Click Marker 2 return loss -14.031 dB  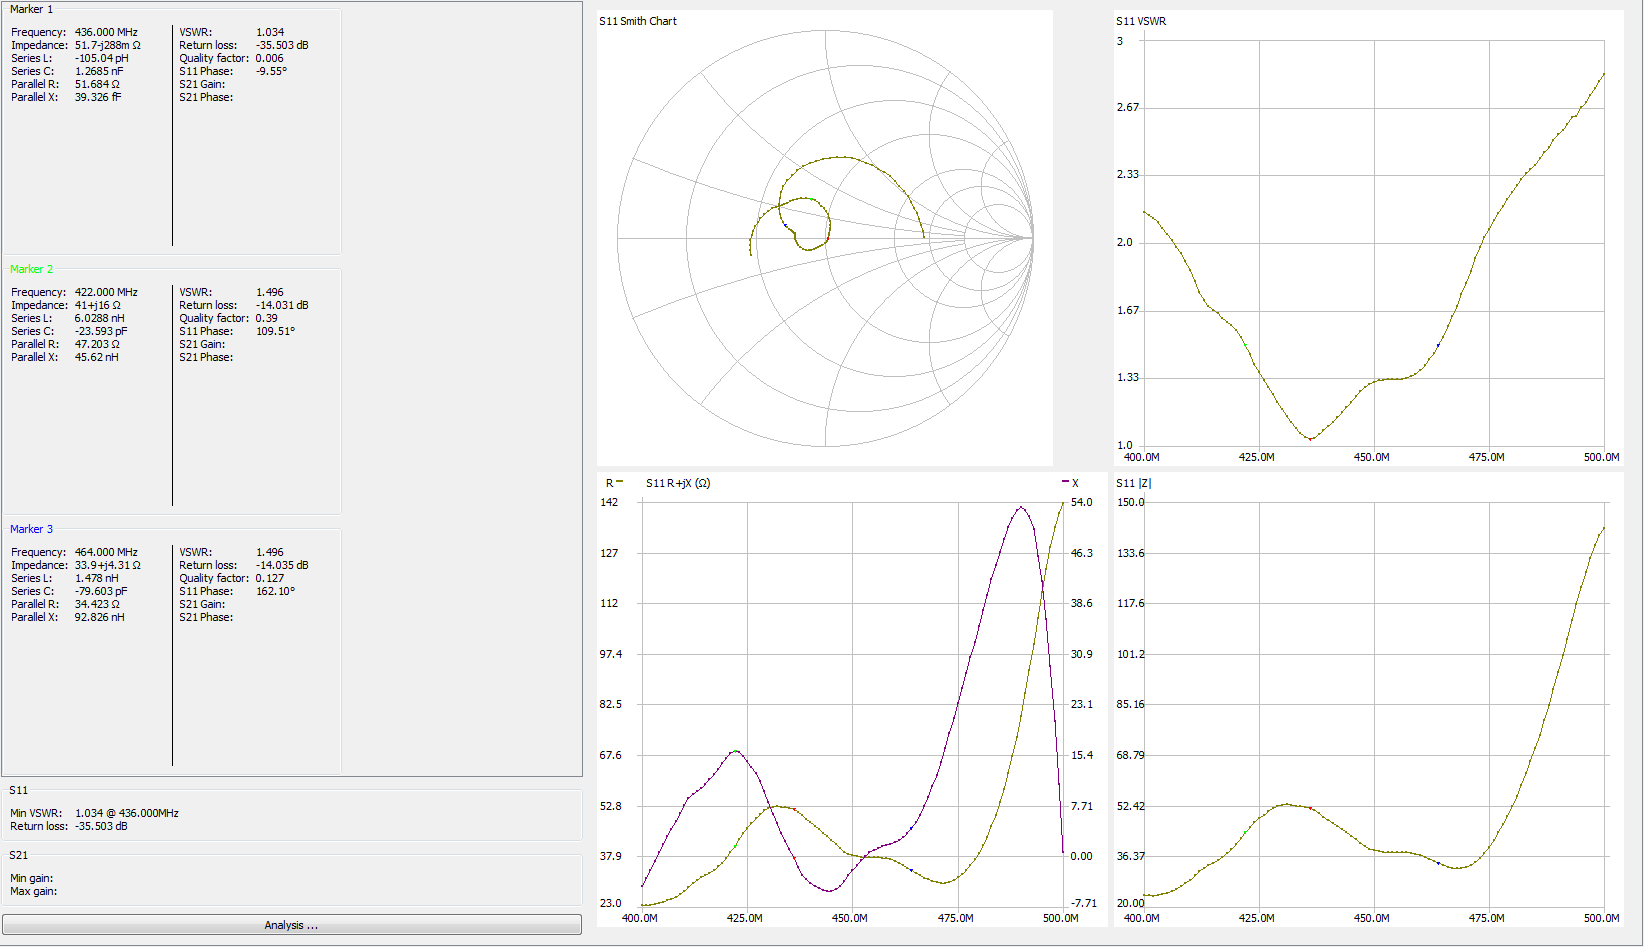tap(282, 305)
